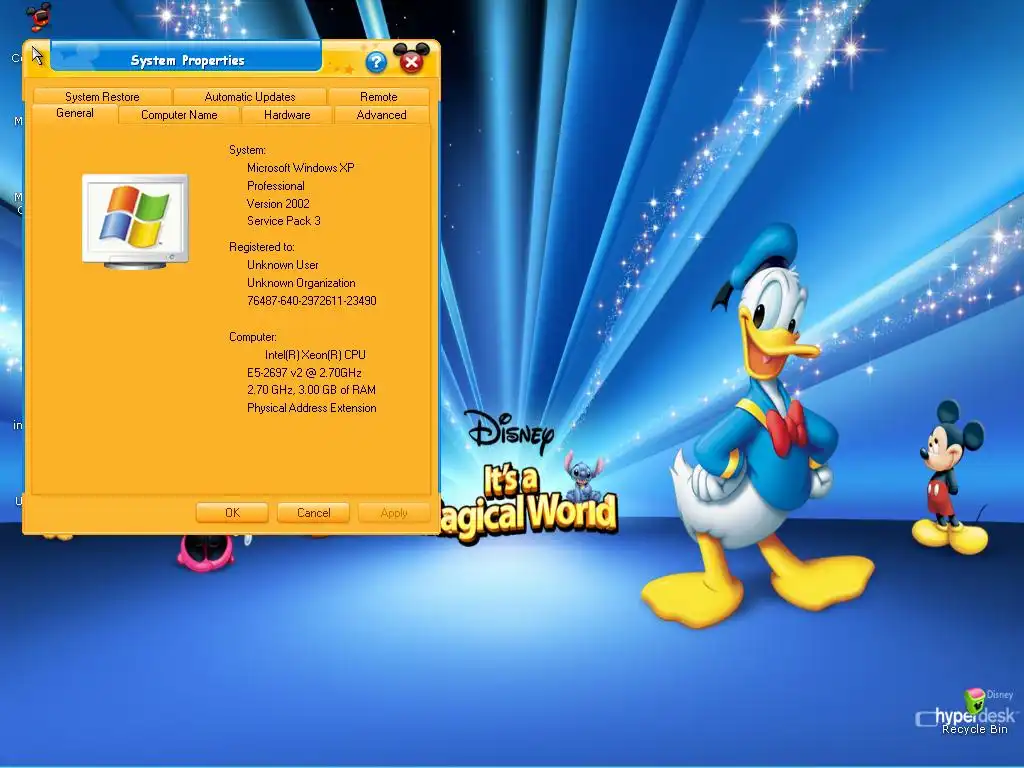Image resolution: width=1024 pixels, height=768 pixels.
Task: Close System Properties with the red X
Action: tap(411, 61)
